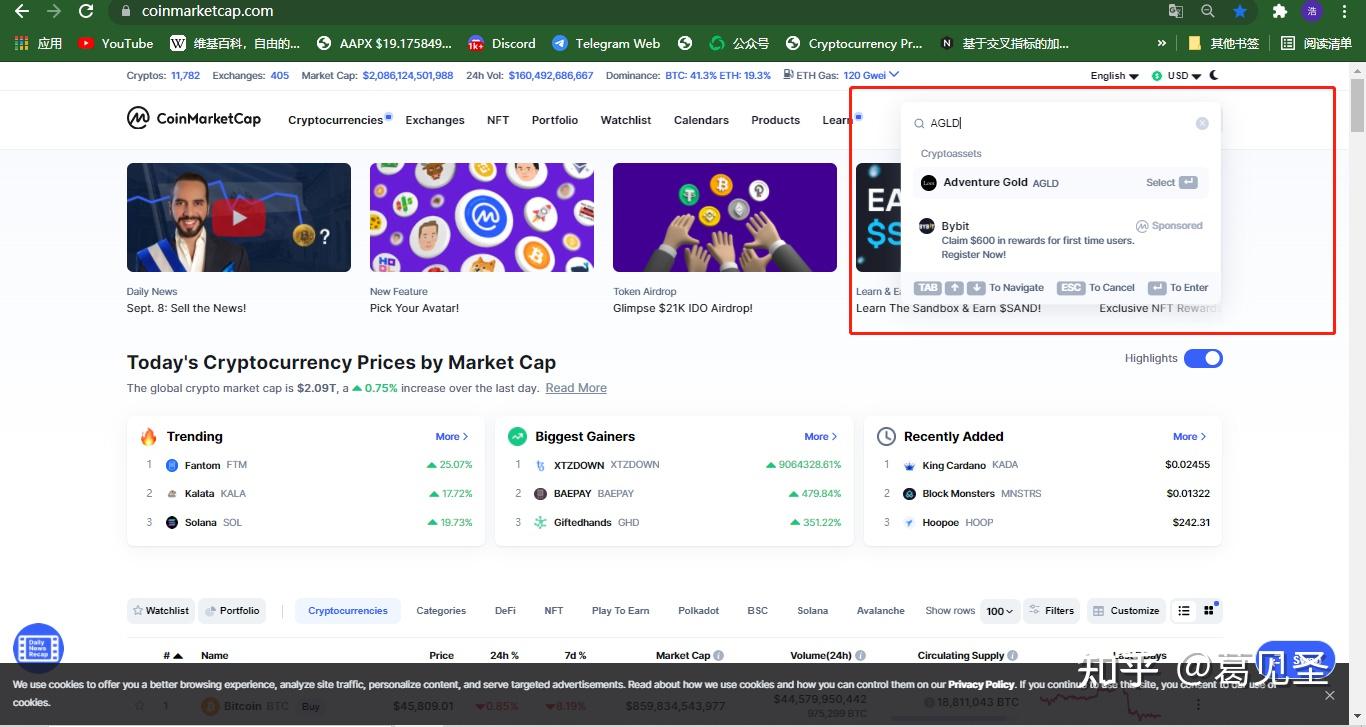
Task: Select the Avalanche tab
Action: click(x=881, y=610)
